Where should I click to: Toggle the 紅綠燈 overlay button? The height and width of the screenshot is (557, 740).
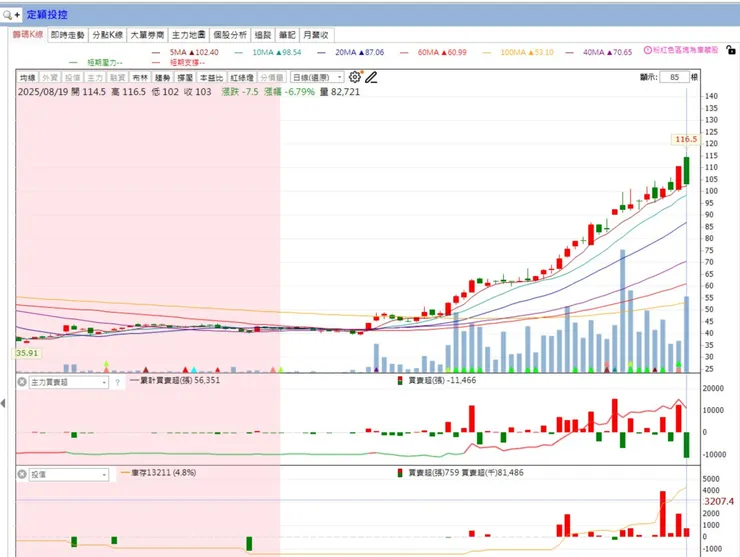pos(242,77)
